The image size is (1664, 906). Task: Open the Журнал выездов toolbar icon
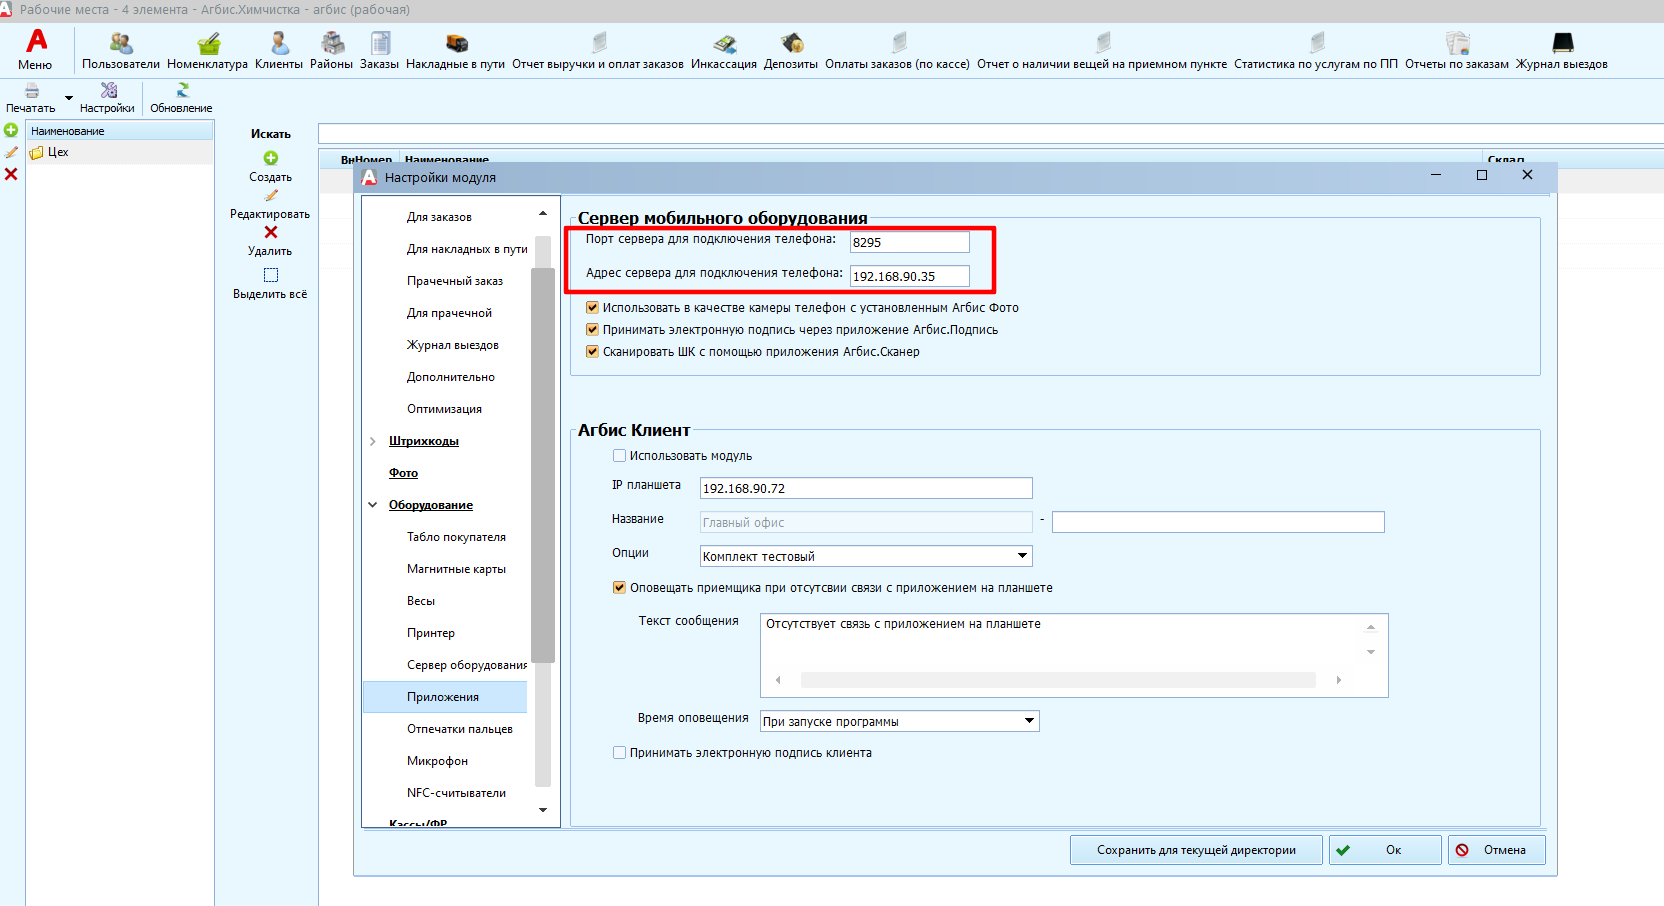click(1562, 43)
